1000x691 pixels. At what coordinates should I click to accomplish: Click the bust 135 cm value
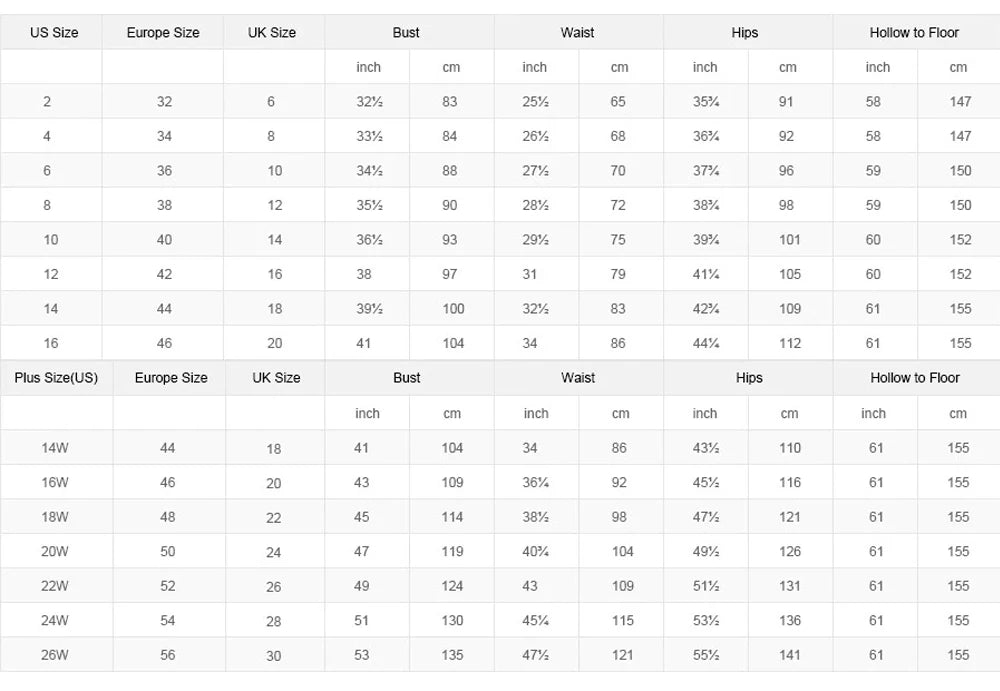click(453, 655)
